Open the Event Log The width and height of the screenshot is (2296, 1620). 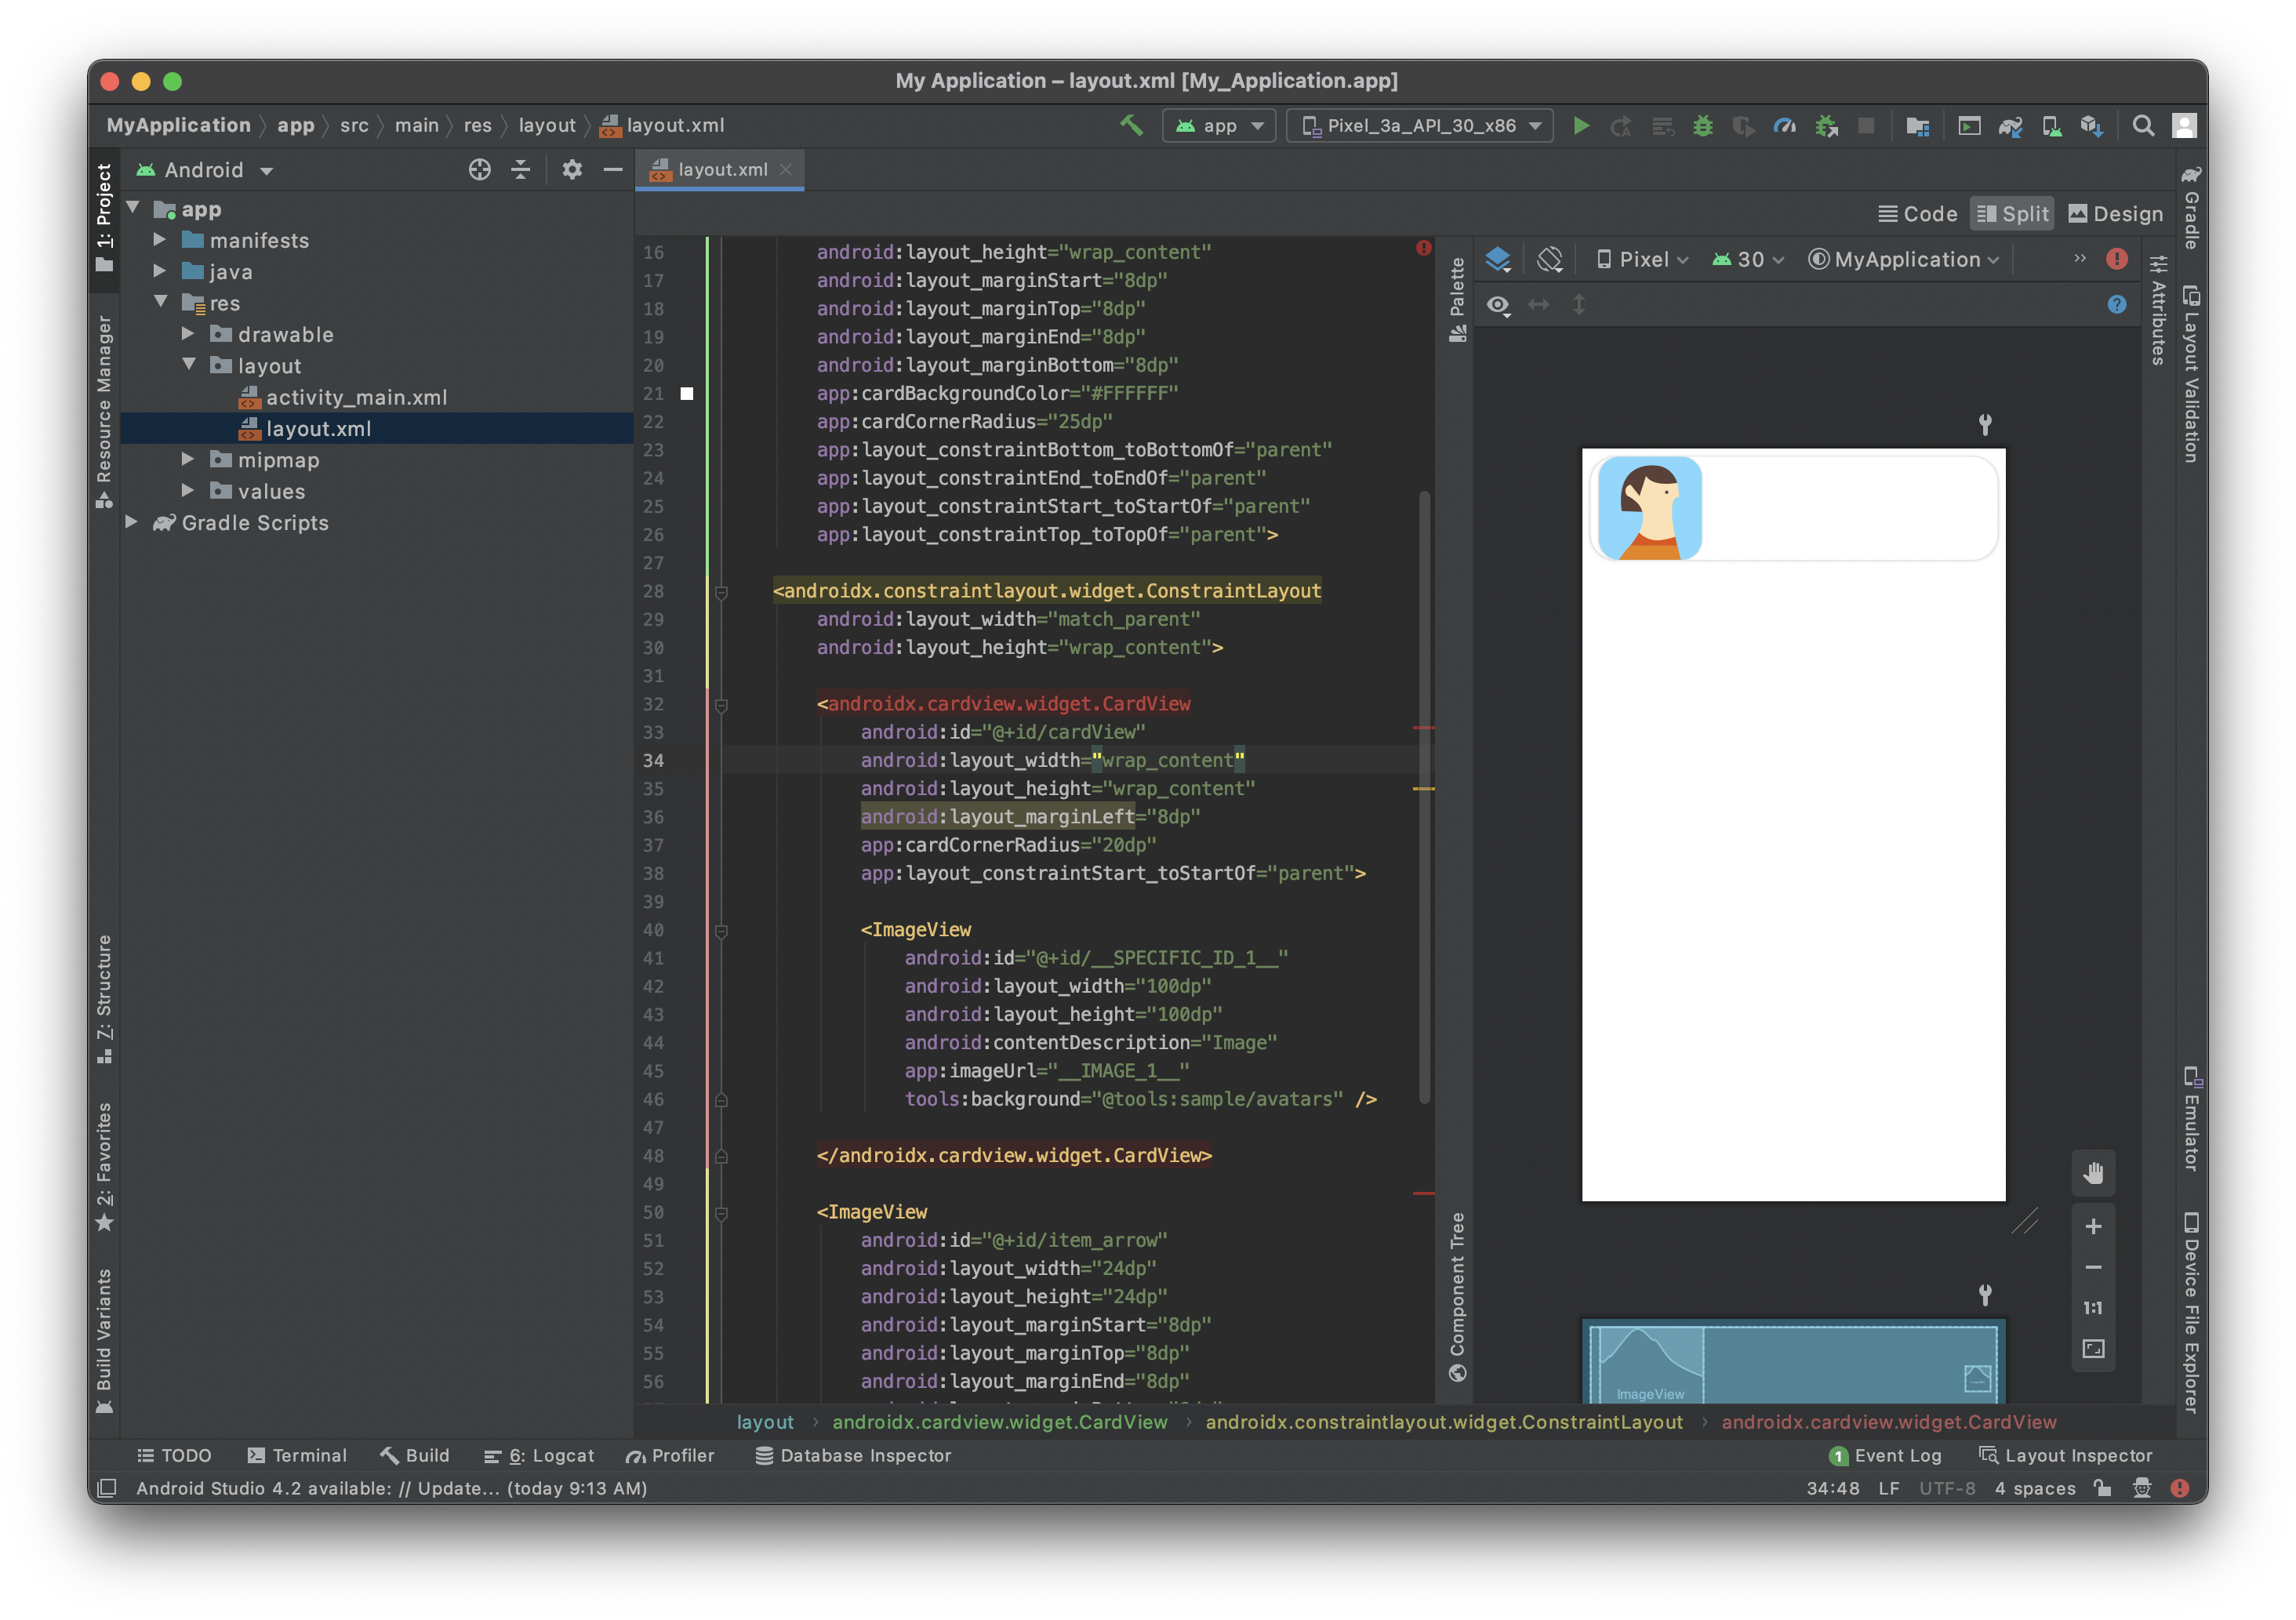[1885, 1455]
